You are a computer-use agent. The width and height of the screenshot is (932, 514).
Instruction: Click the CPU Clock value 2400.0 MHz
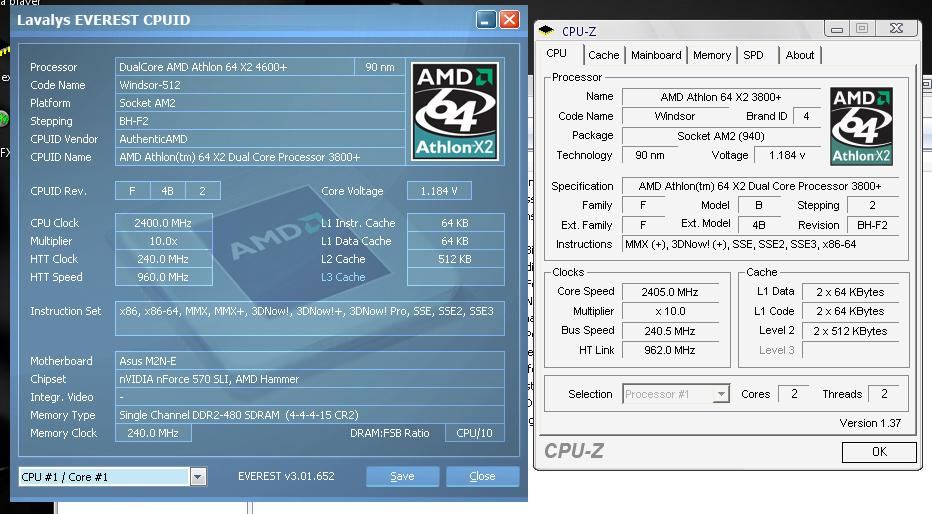click(x=163, y=223)
